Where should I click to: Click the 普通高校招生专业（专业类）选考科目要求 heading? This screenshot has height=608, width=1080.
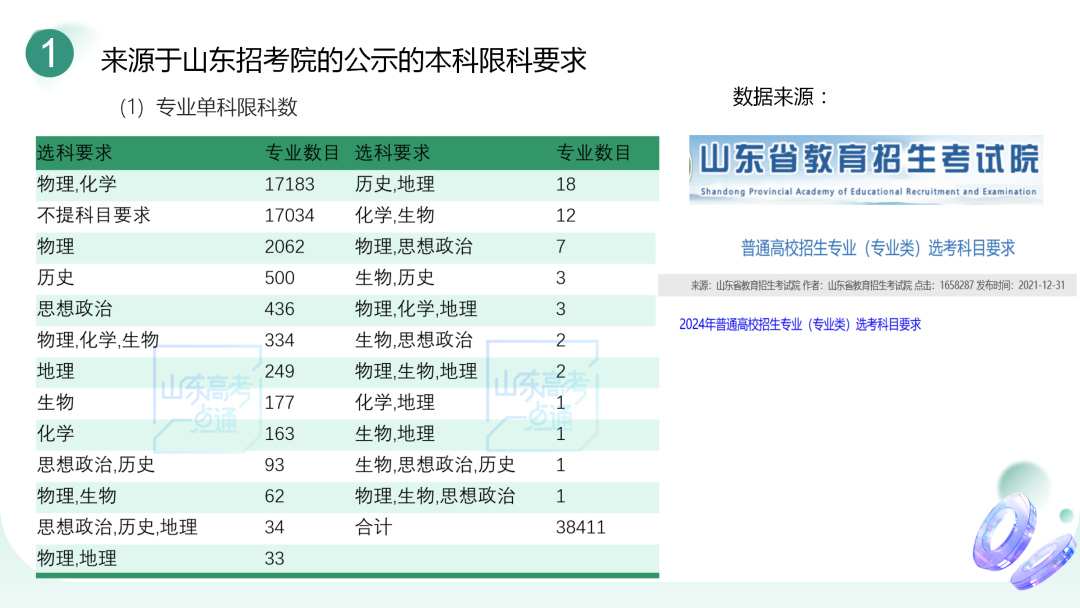877,248
